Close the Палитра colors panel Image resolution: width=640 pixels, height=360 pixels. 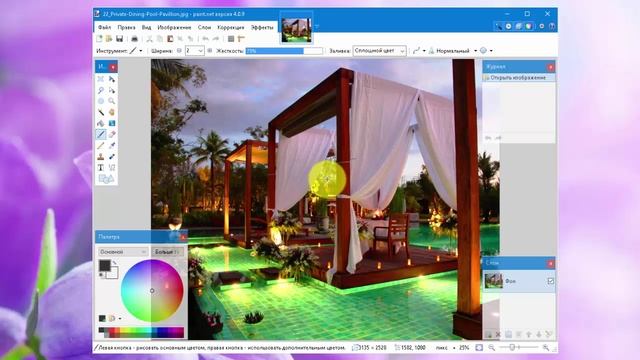pos(183,237)
